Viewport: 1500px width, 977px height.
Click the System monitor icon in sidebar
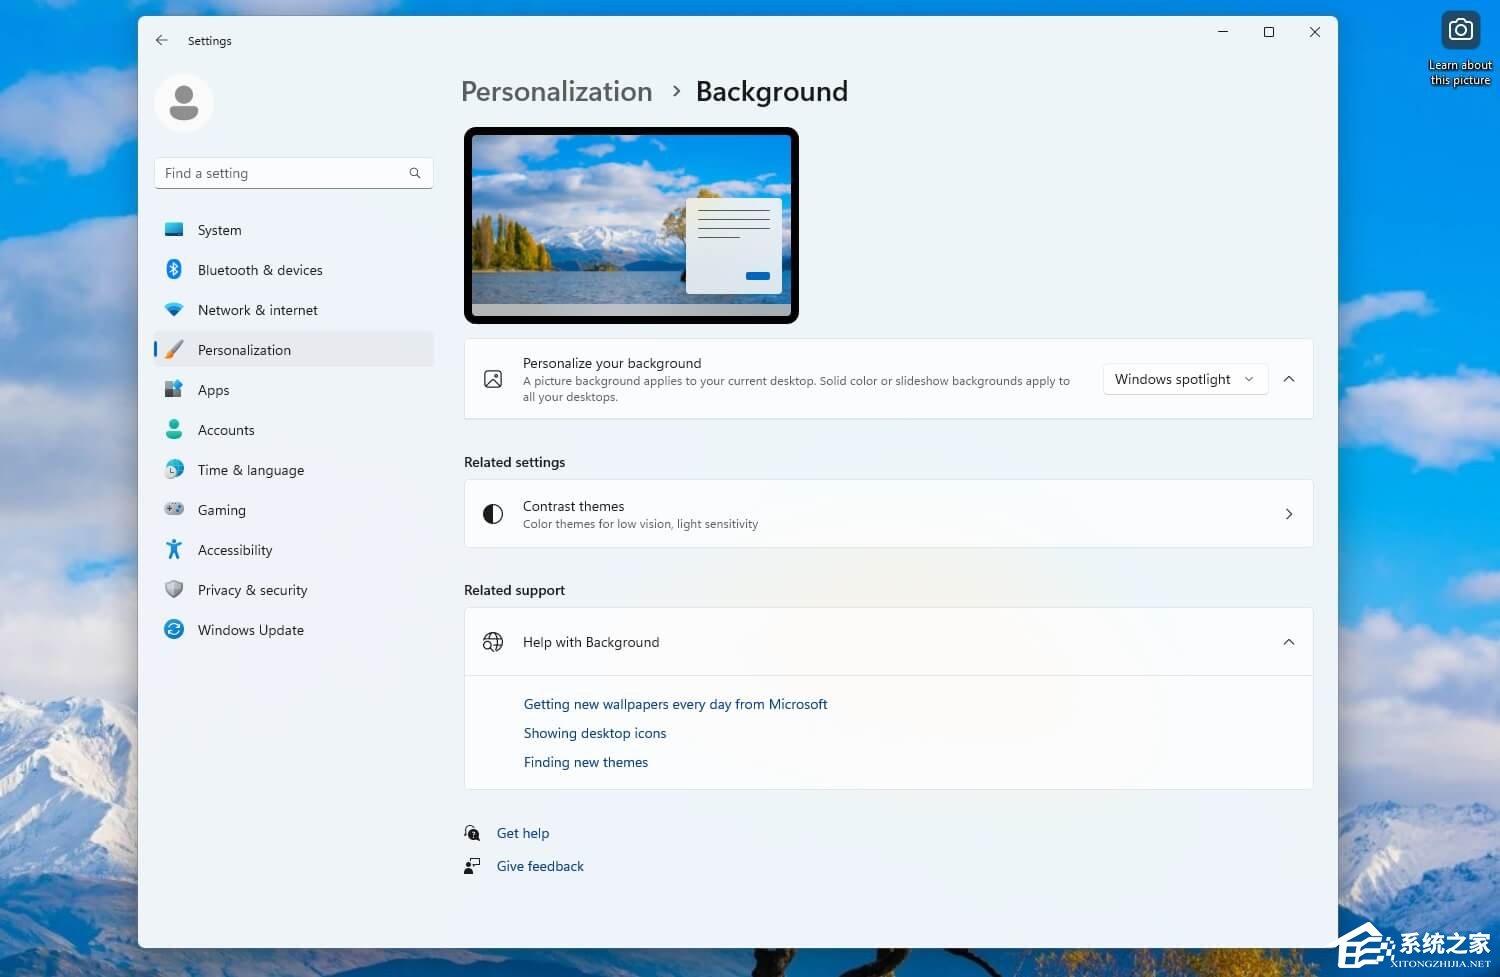pyautogui.click(x=174, y=230)
